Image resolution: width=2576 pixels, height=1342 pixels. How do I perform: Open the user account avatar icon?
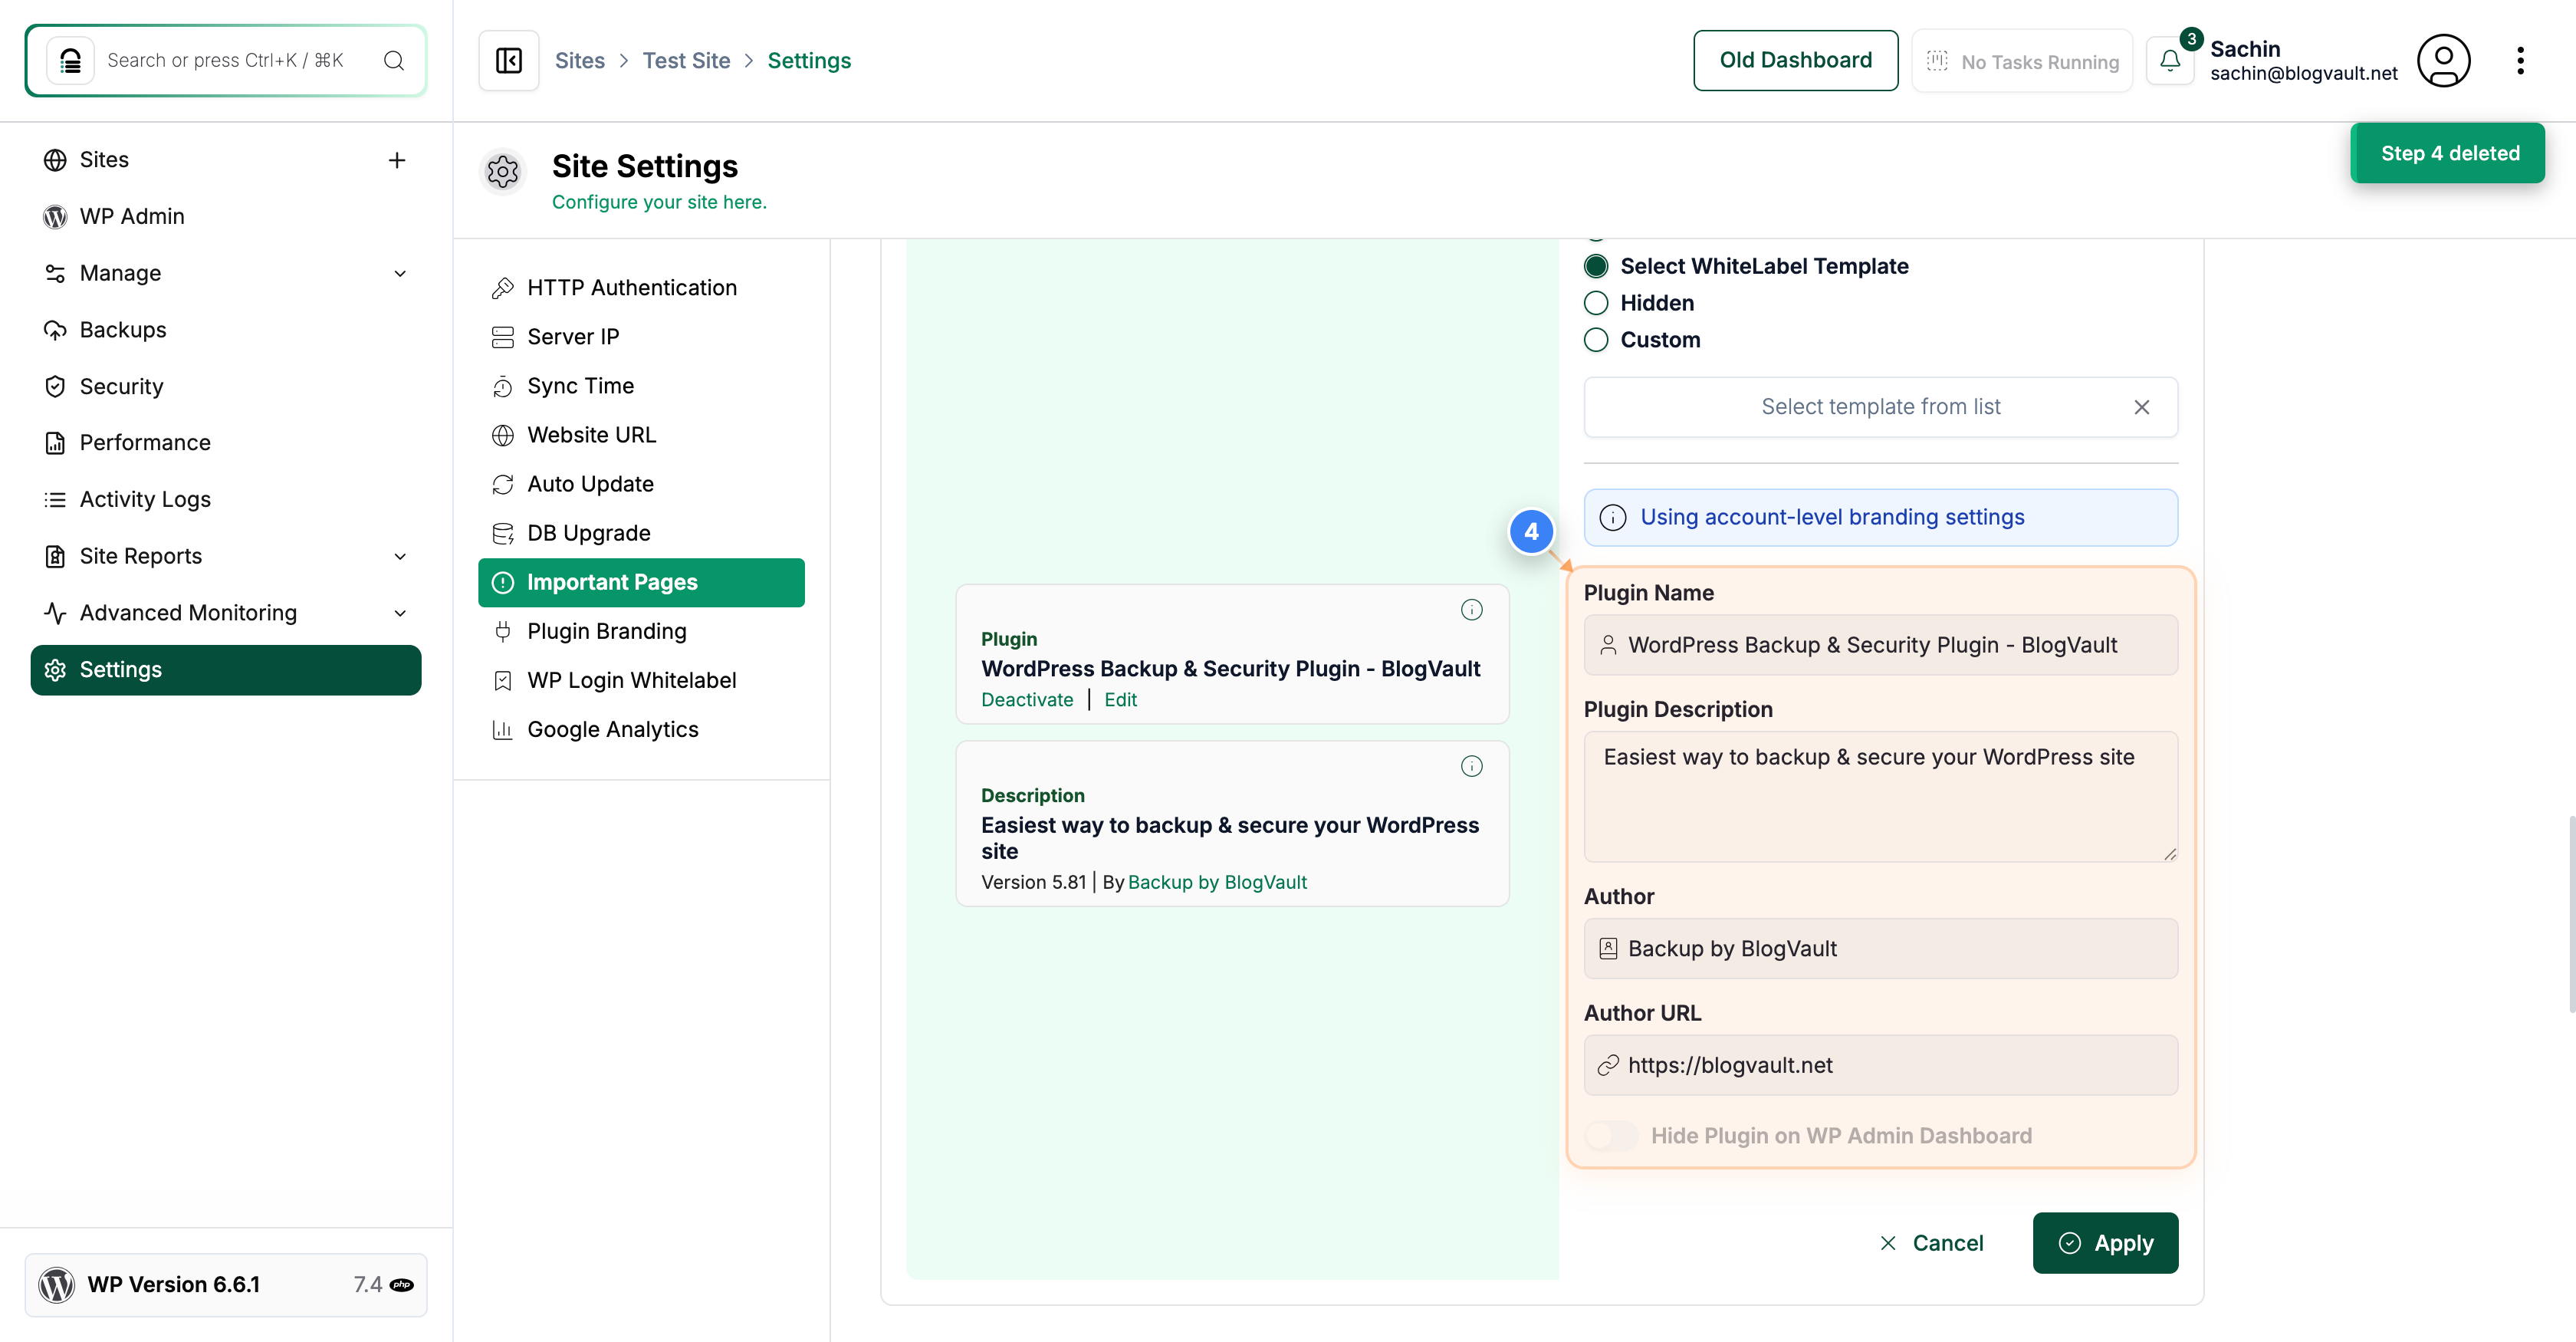click(2444, 60)
